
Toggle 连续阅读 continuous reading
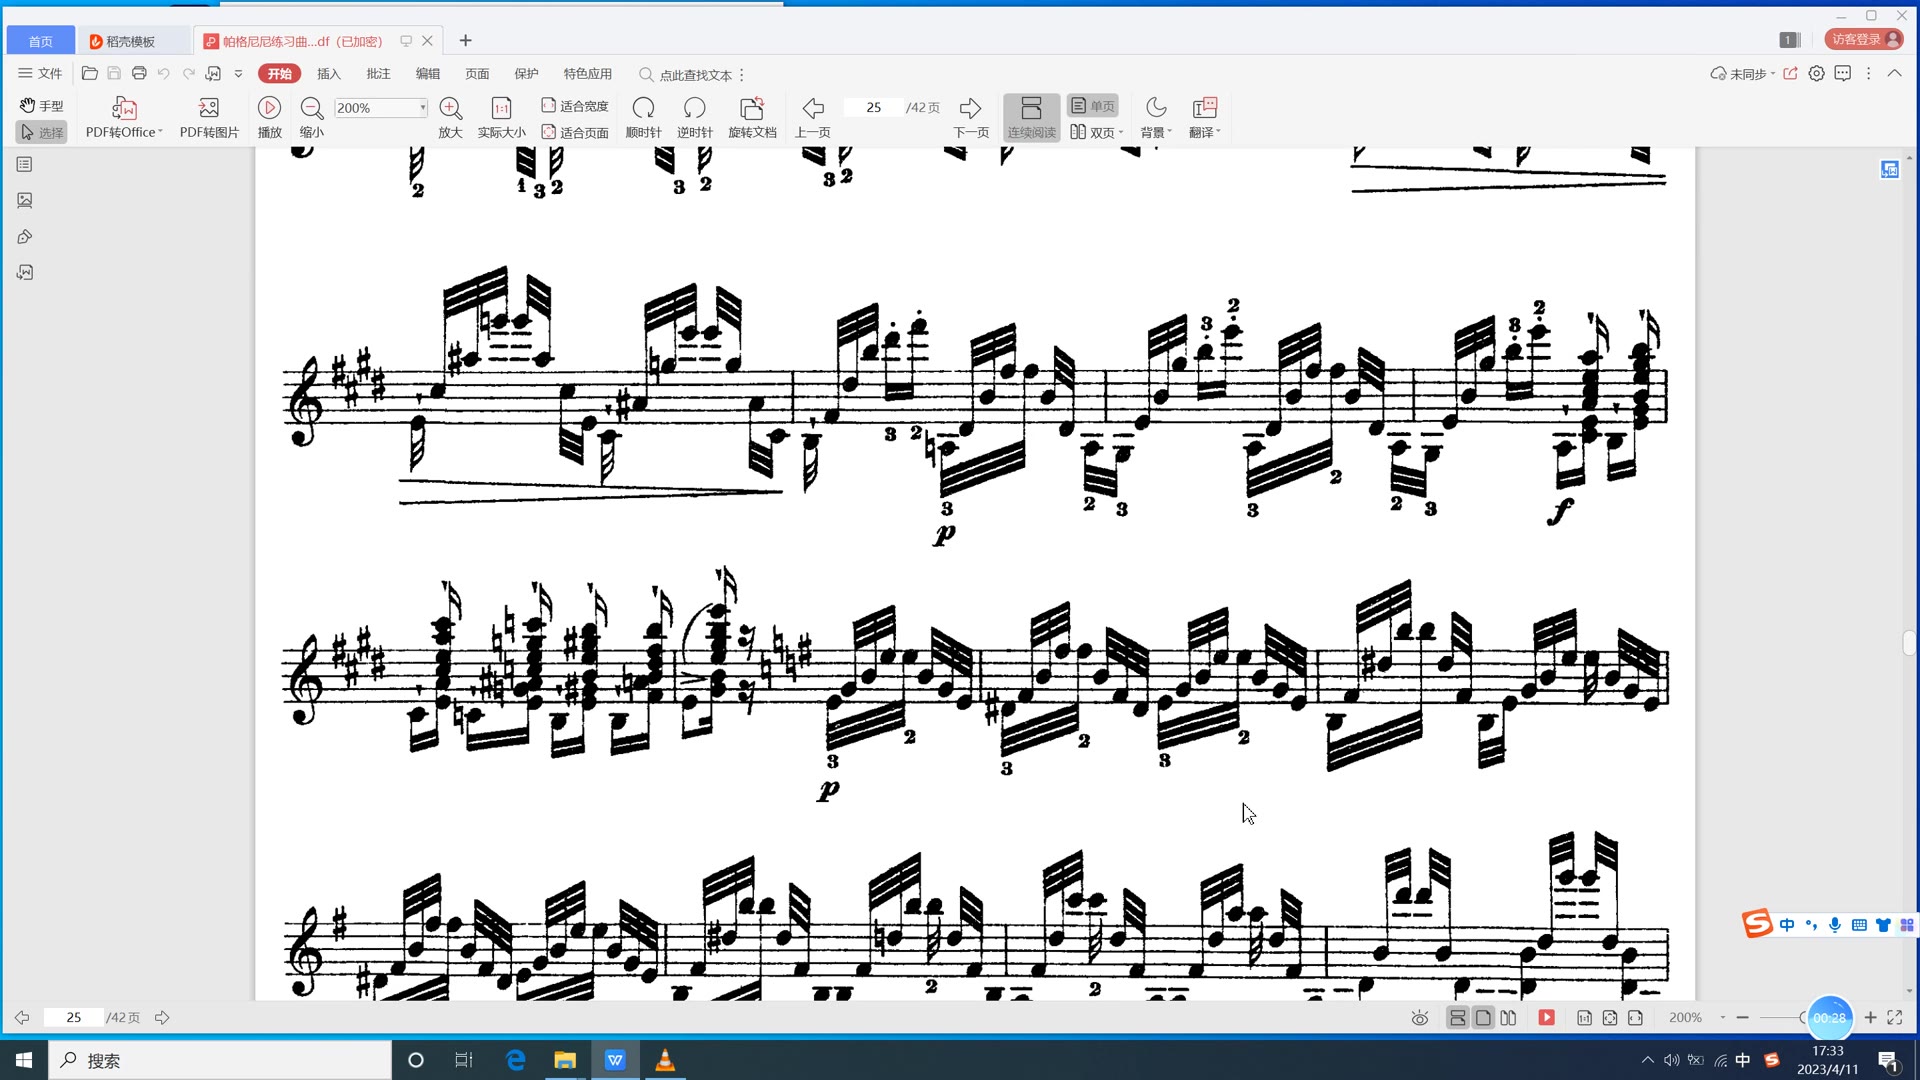(x=1031, y=118)
